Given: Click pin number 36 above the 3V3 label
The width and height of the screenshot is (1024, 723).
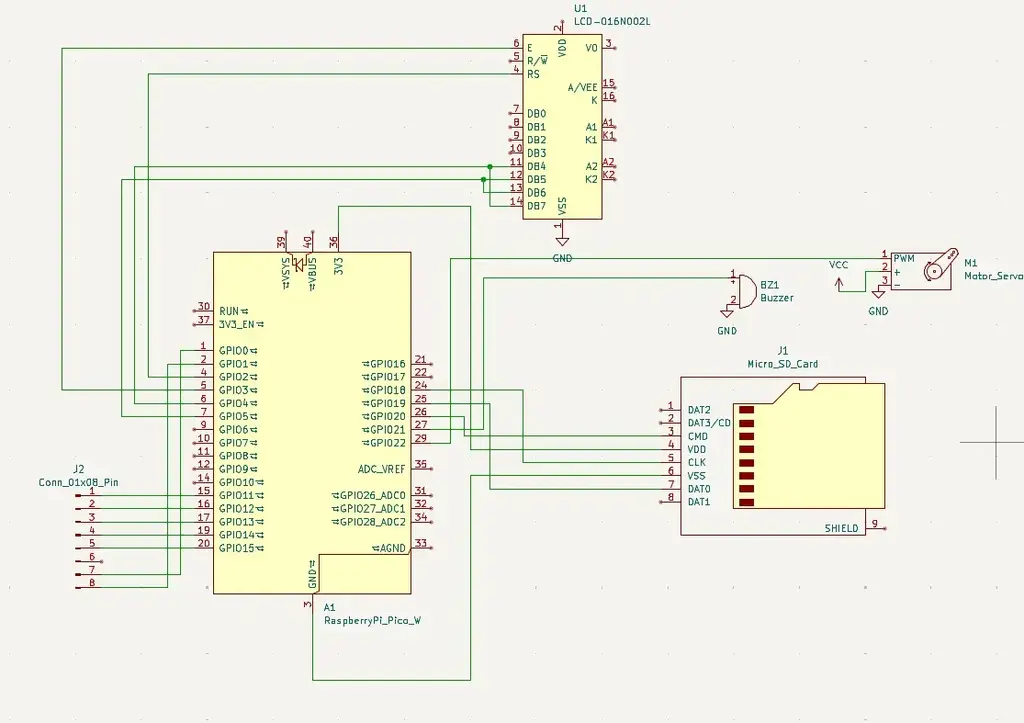Looking at the screenshot, I should (334, 242).
